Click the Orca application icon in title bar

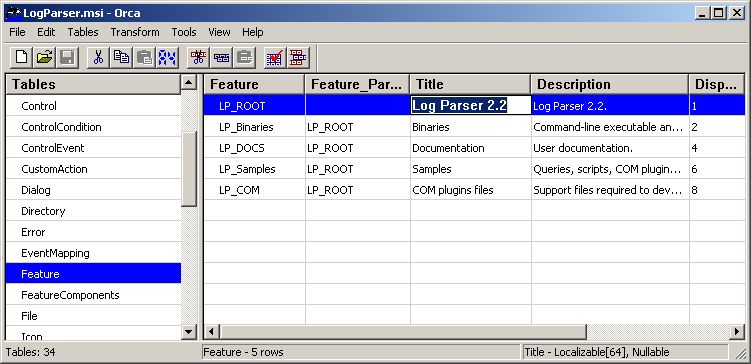coord(13,12)
